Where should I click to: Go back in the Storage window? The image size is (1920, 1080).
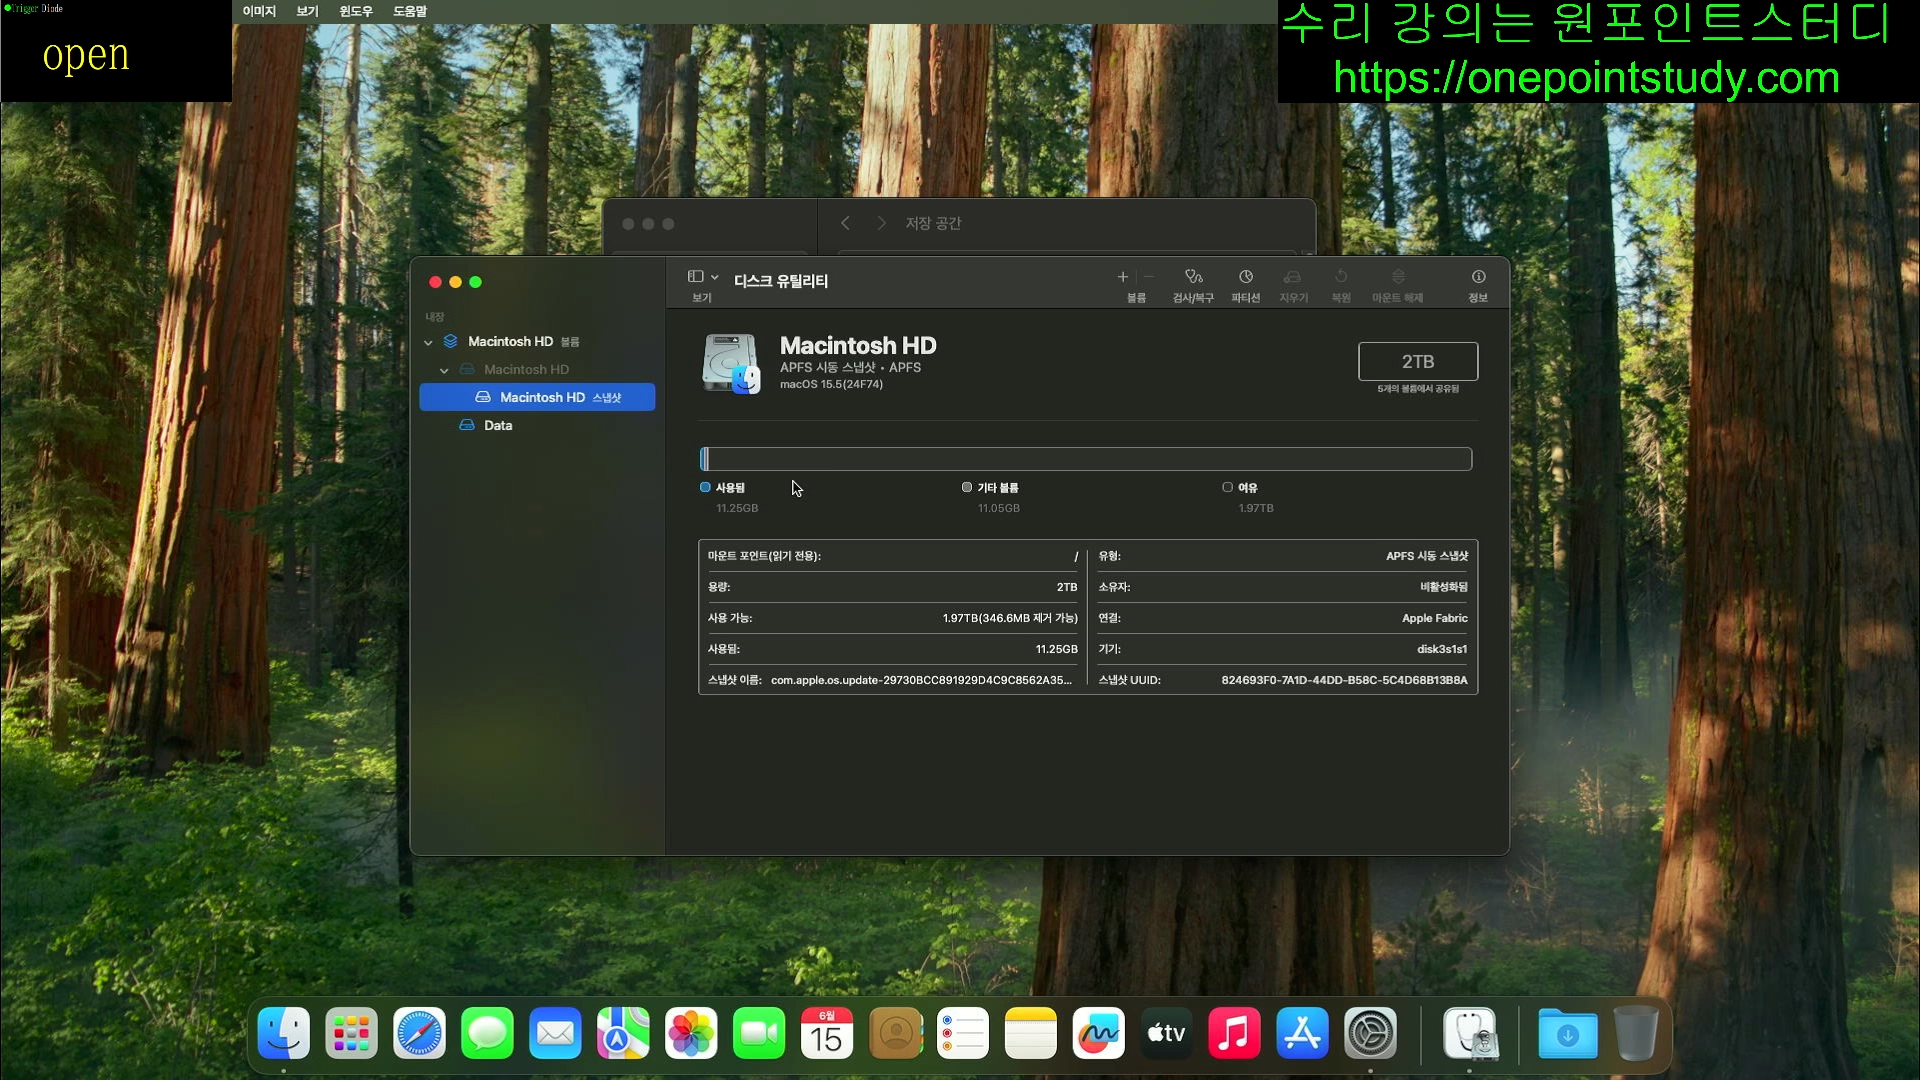[845, 223]
